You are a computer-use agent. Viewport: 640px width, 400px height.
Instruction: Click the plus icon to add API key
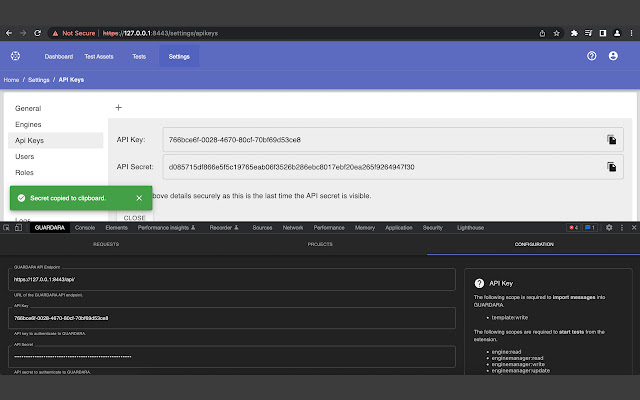(x=118, y=107)
